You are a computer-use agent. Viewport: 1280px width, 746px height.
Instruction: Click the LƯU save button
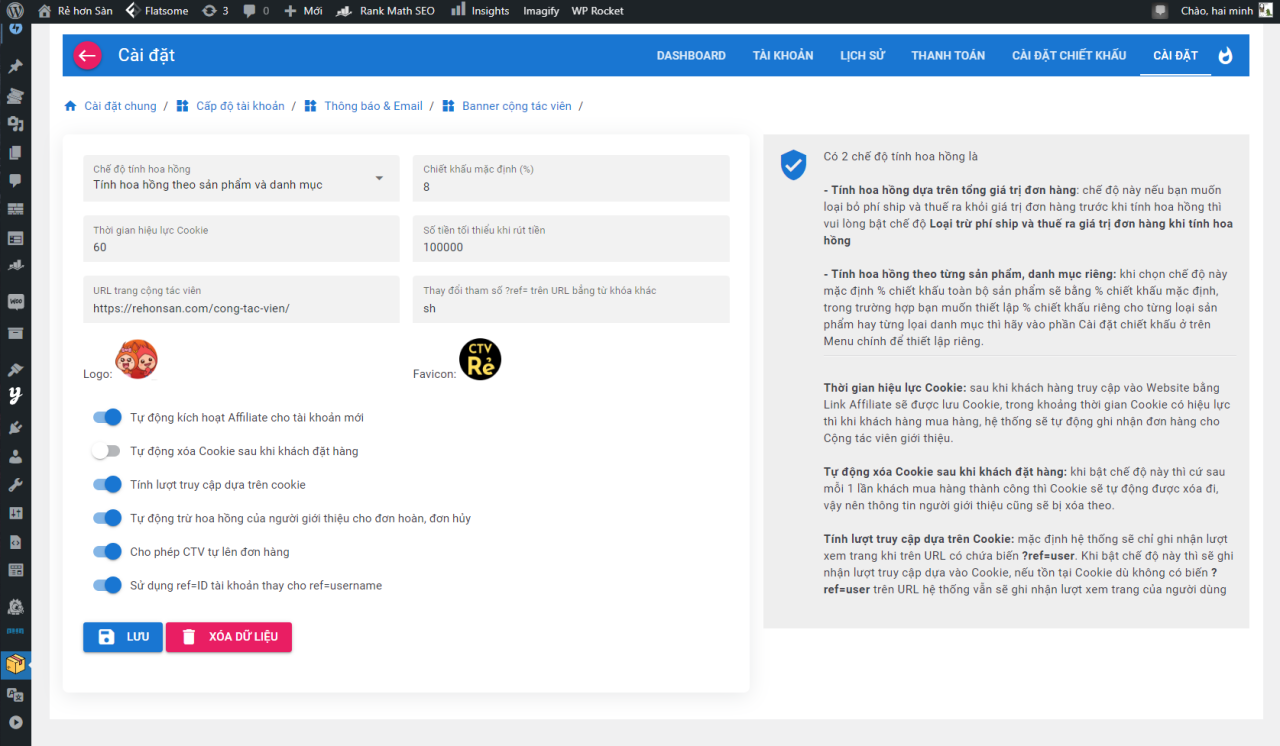[122, 637]
